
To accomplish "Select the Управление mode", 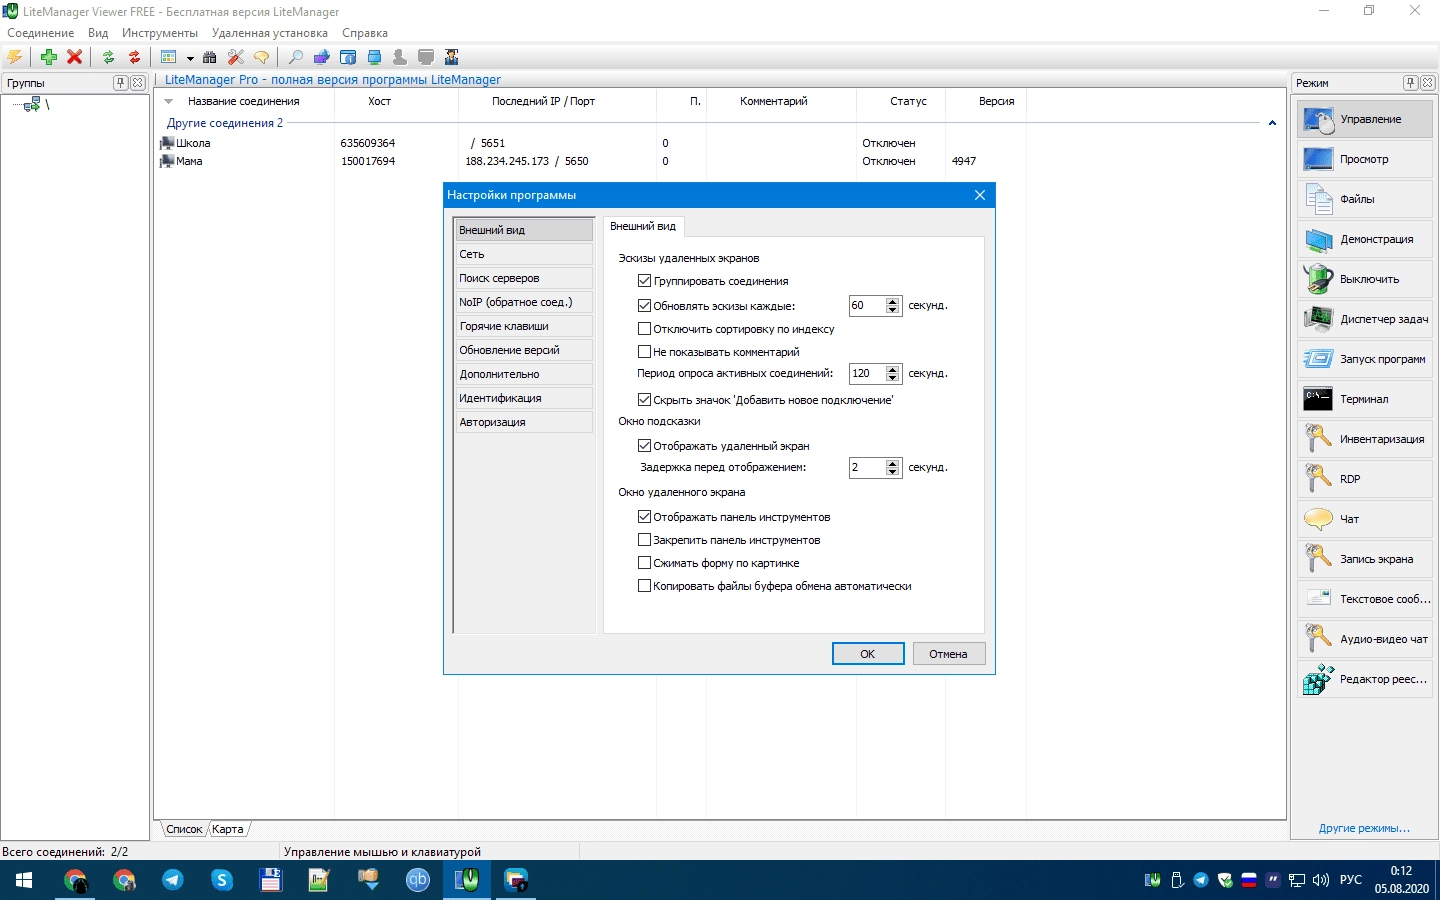I will (1365, 119).
